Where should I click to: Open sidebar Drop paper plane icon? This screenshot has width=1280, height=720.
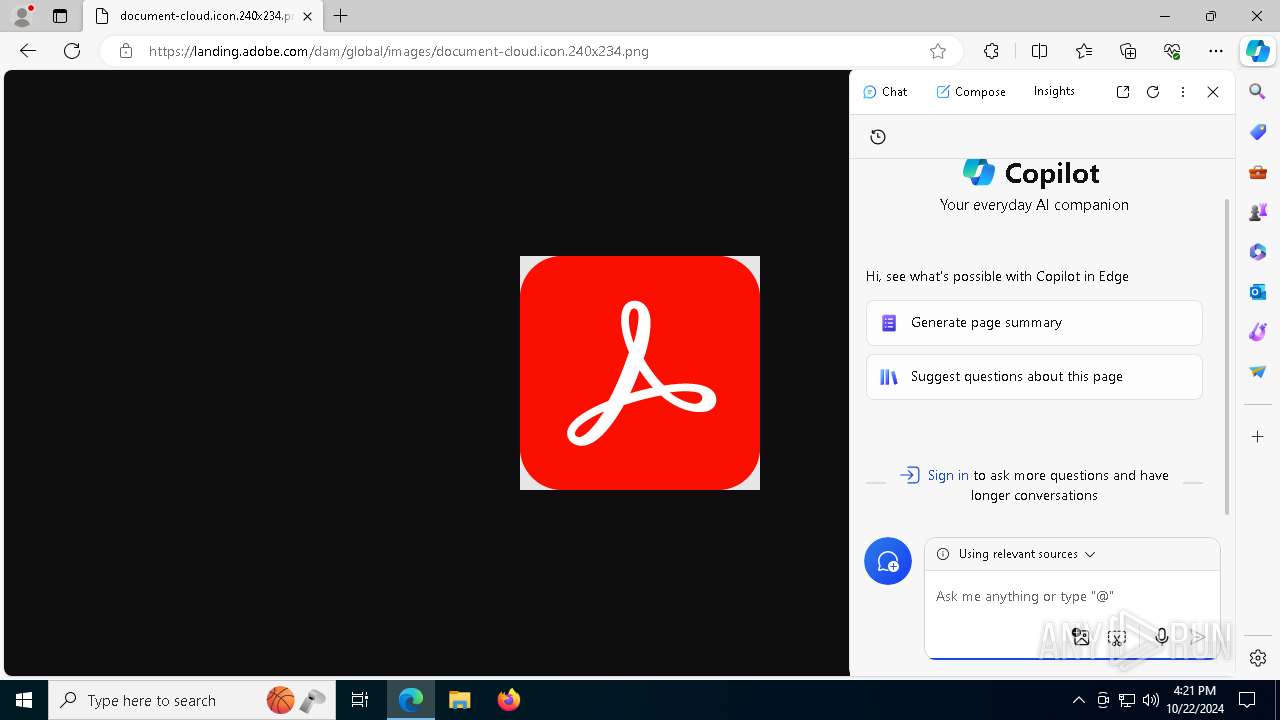tap(1258, 372)
